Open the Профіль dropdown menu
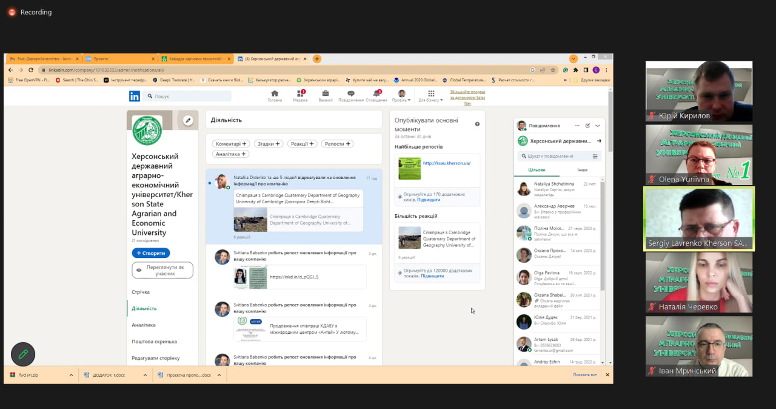 coord(401,96)
